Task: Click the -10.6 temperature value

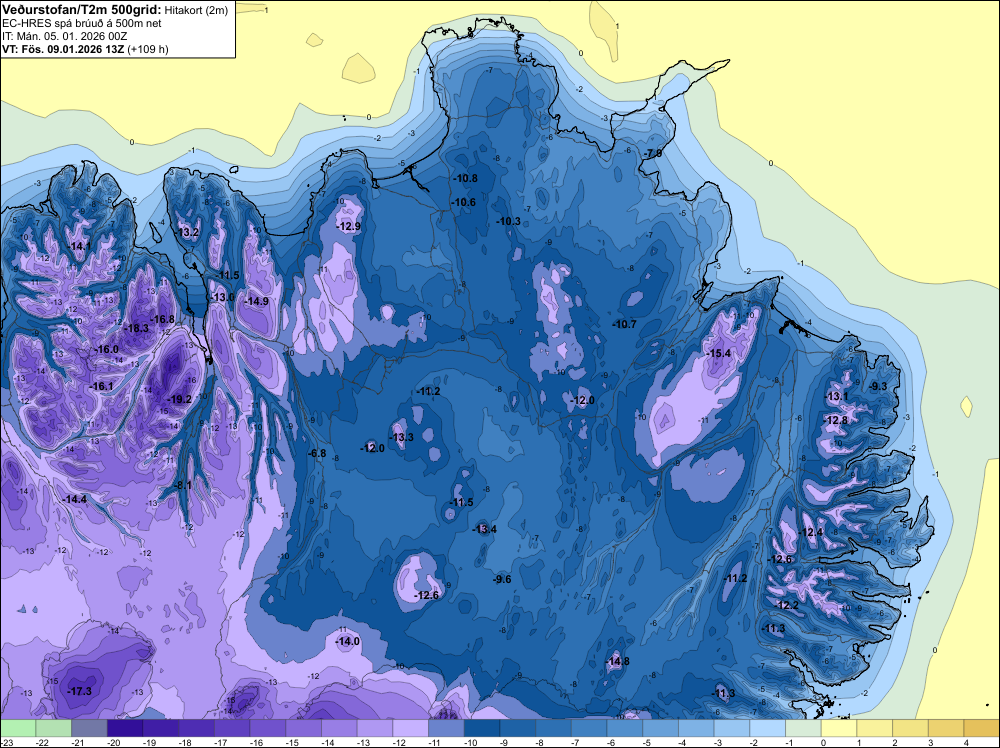Action: click(x=463, y=202)
